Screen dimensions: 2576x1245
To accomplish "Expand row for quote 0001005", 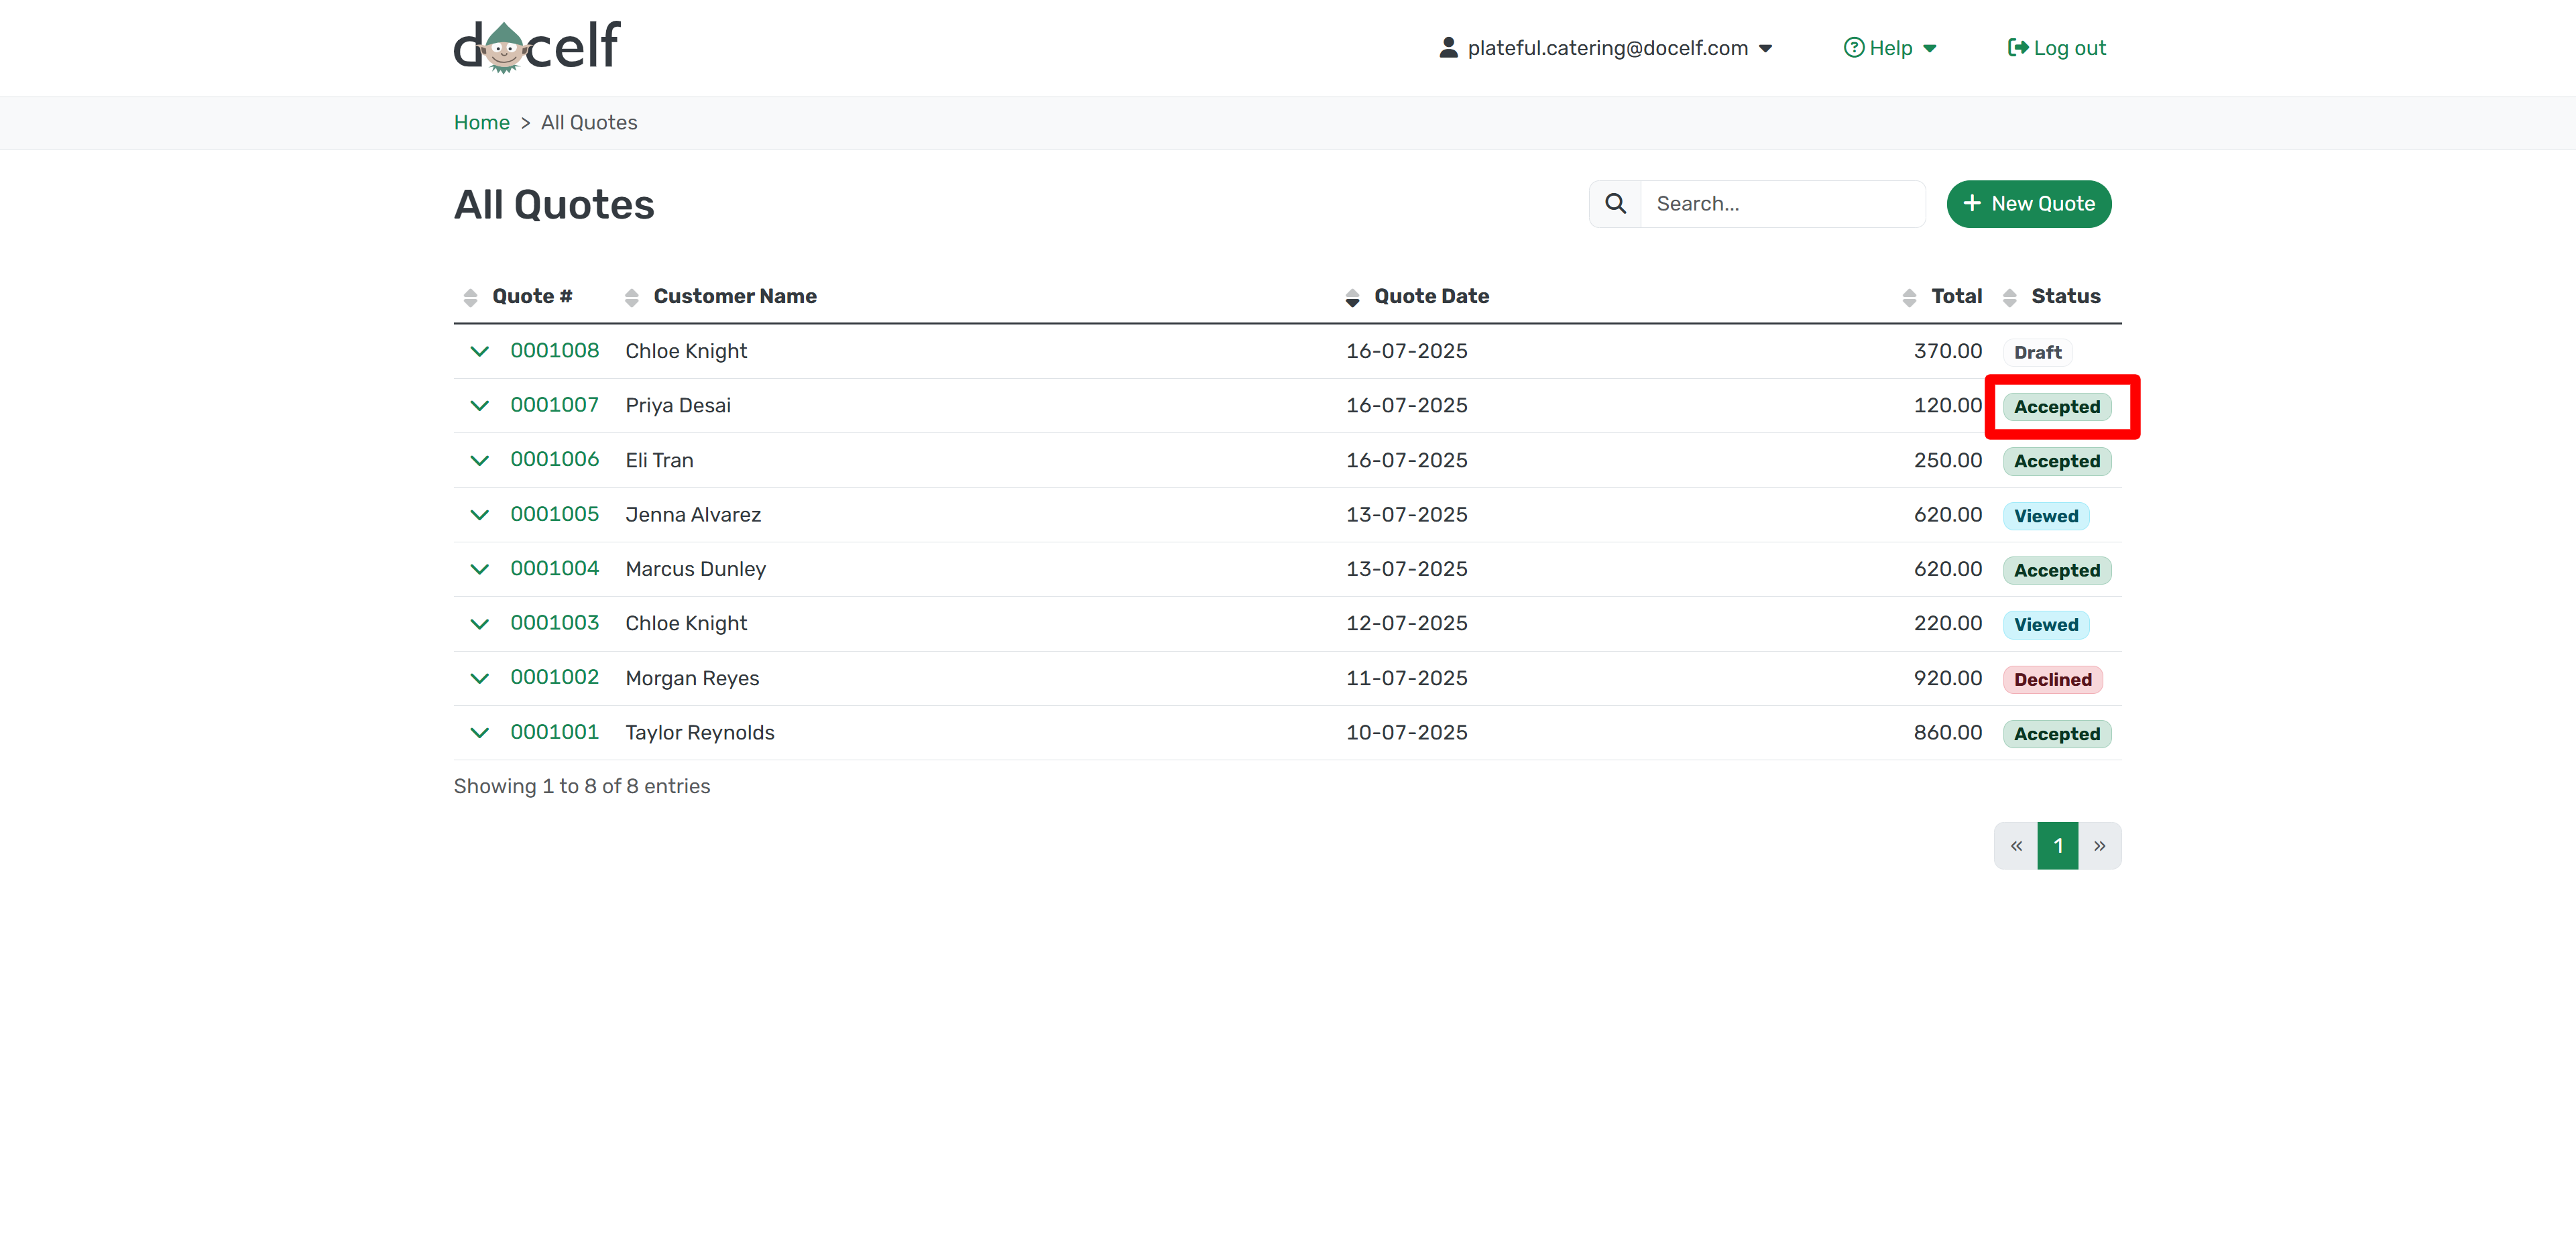I will pos(479,515).
